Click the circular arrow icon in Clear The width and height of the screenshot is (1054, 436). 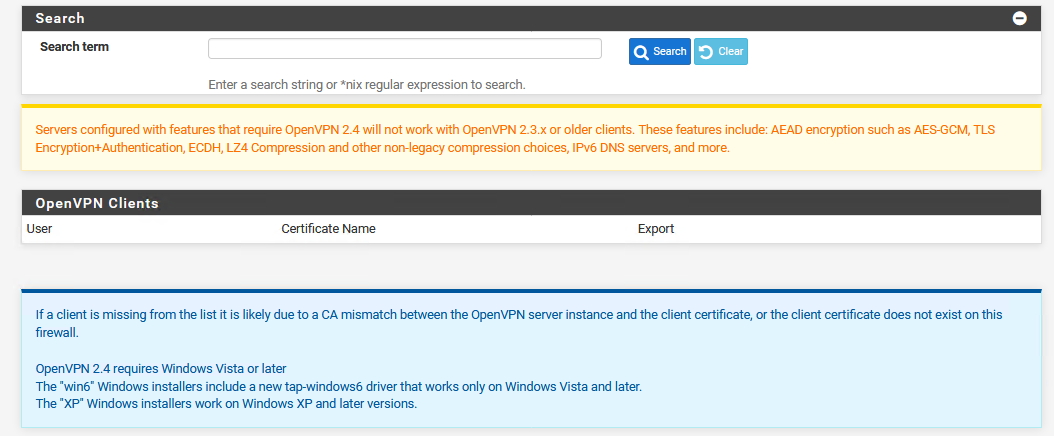coord(706,52)
